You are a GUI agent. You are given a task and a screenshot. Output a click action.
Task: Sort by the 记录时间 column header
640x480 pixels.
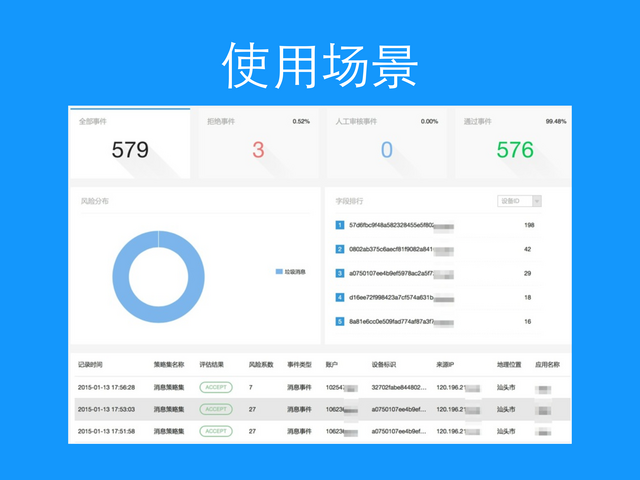pyautogui.click(x=90, y=364)
